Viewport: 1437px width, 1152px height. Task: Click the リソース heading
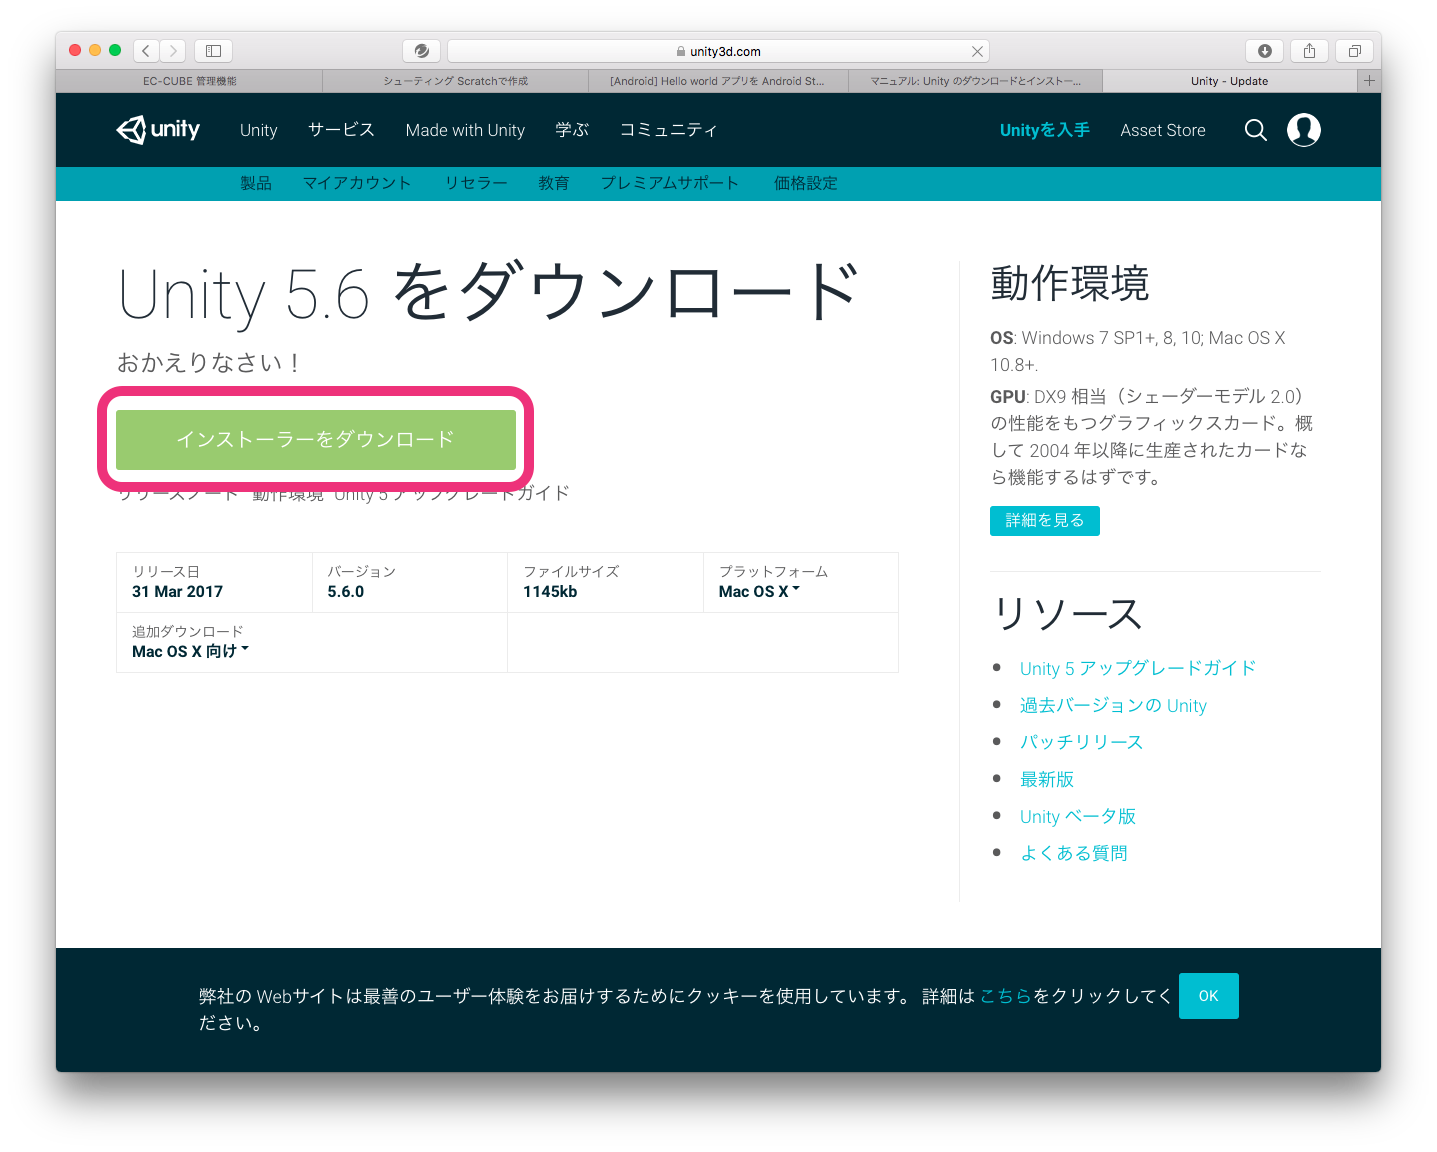pos(1067,614)
